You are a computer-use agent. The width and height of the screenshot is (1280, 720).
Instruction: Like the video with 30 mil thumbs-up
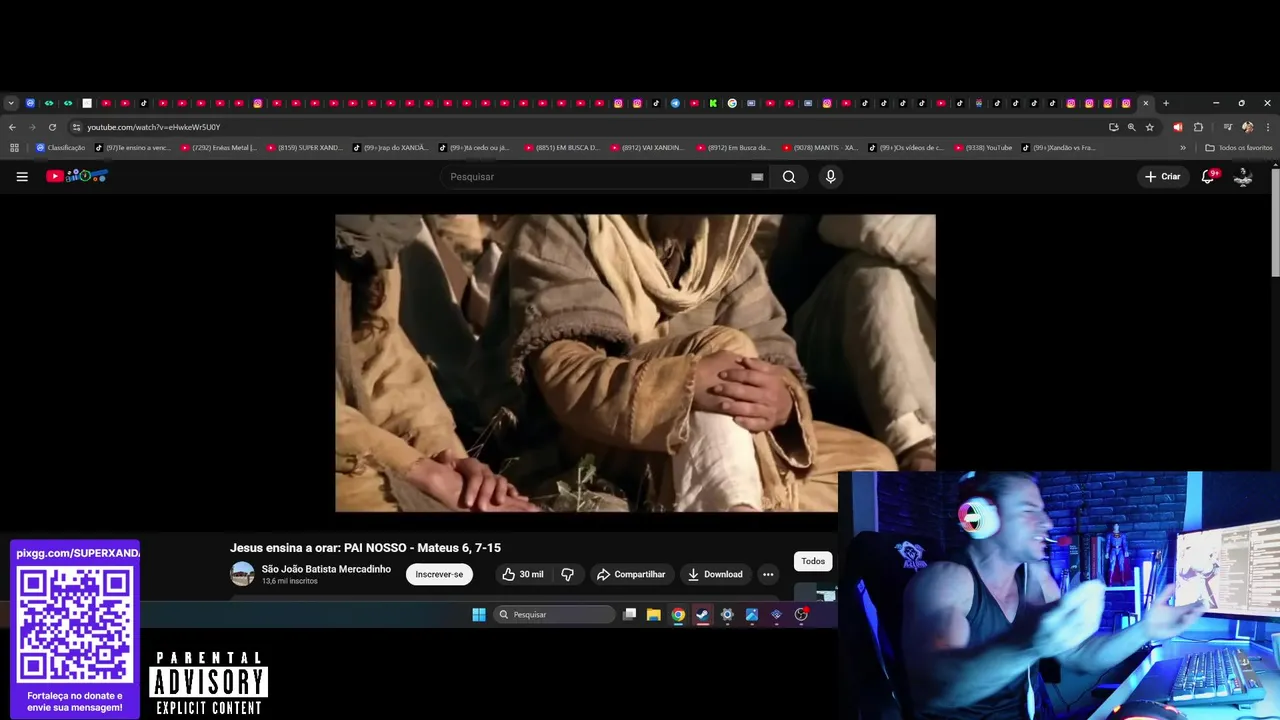pos(523,574)
